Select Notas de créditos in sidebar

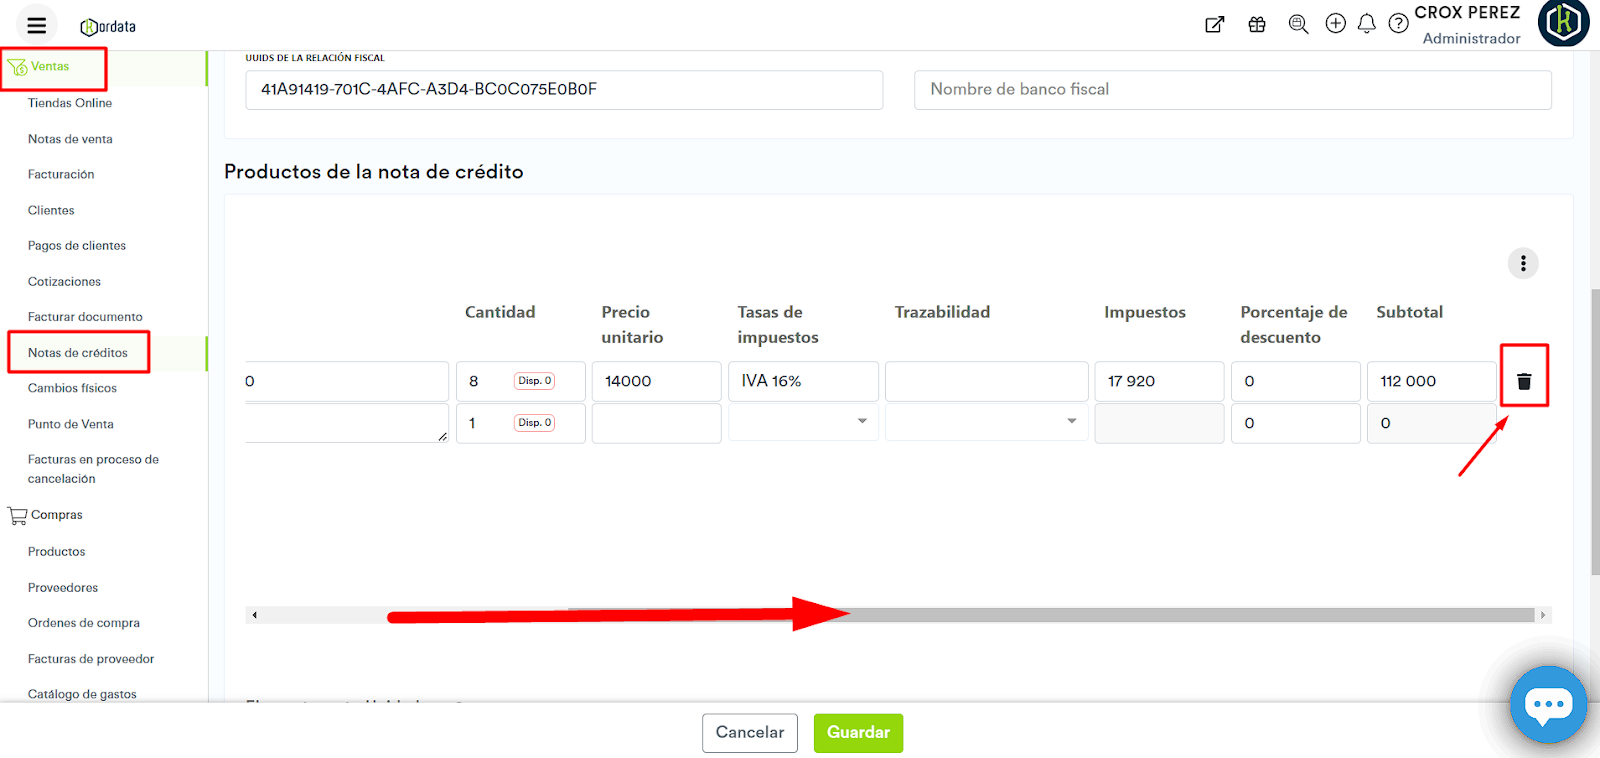coord(78,353)
